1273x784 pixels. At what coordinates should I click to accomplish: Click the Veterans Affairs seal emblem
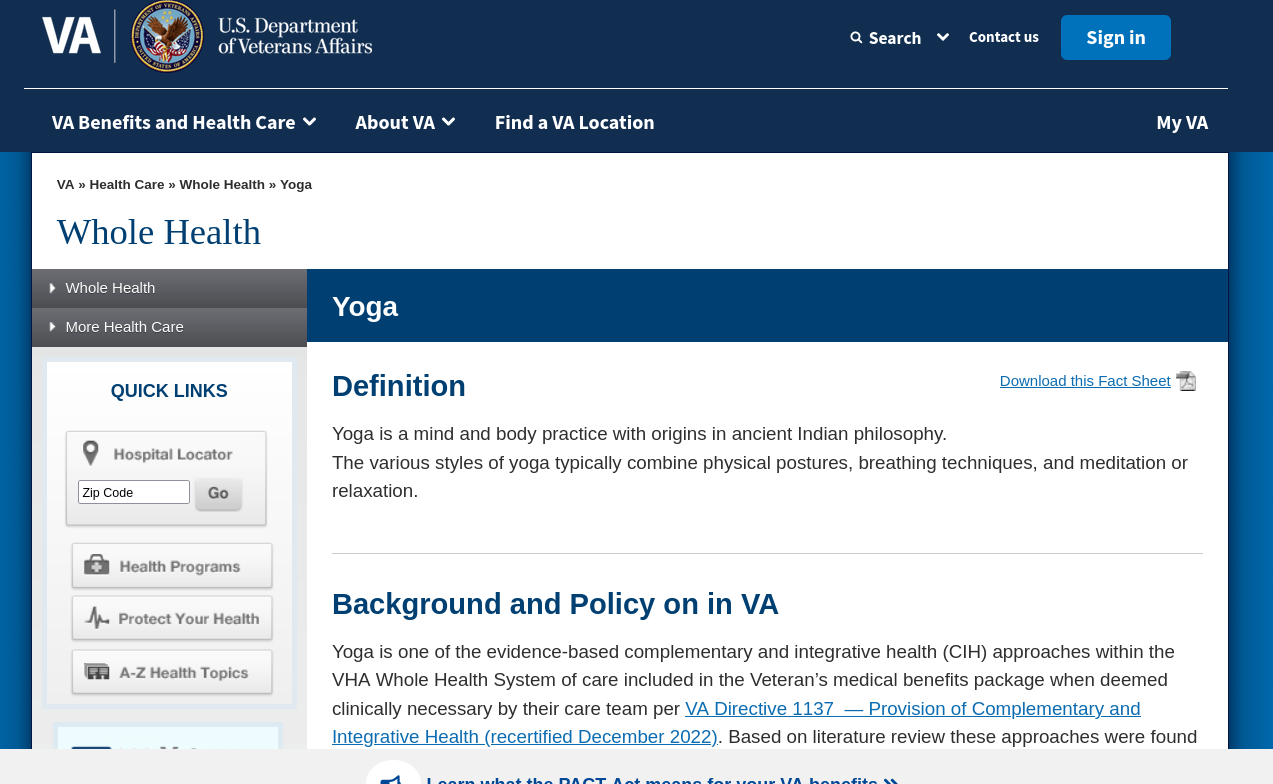click(x=168, y=37)
